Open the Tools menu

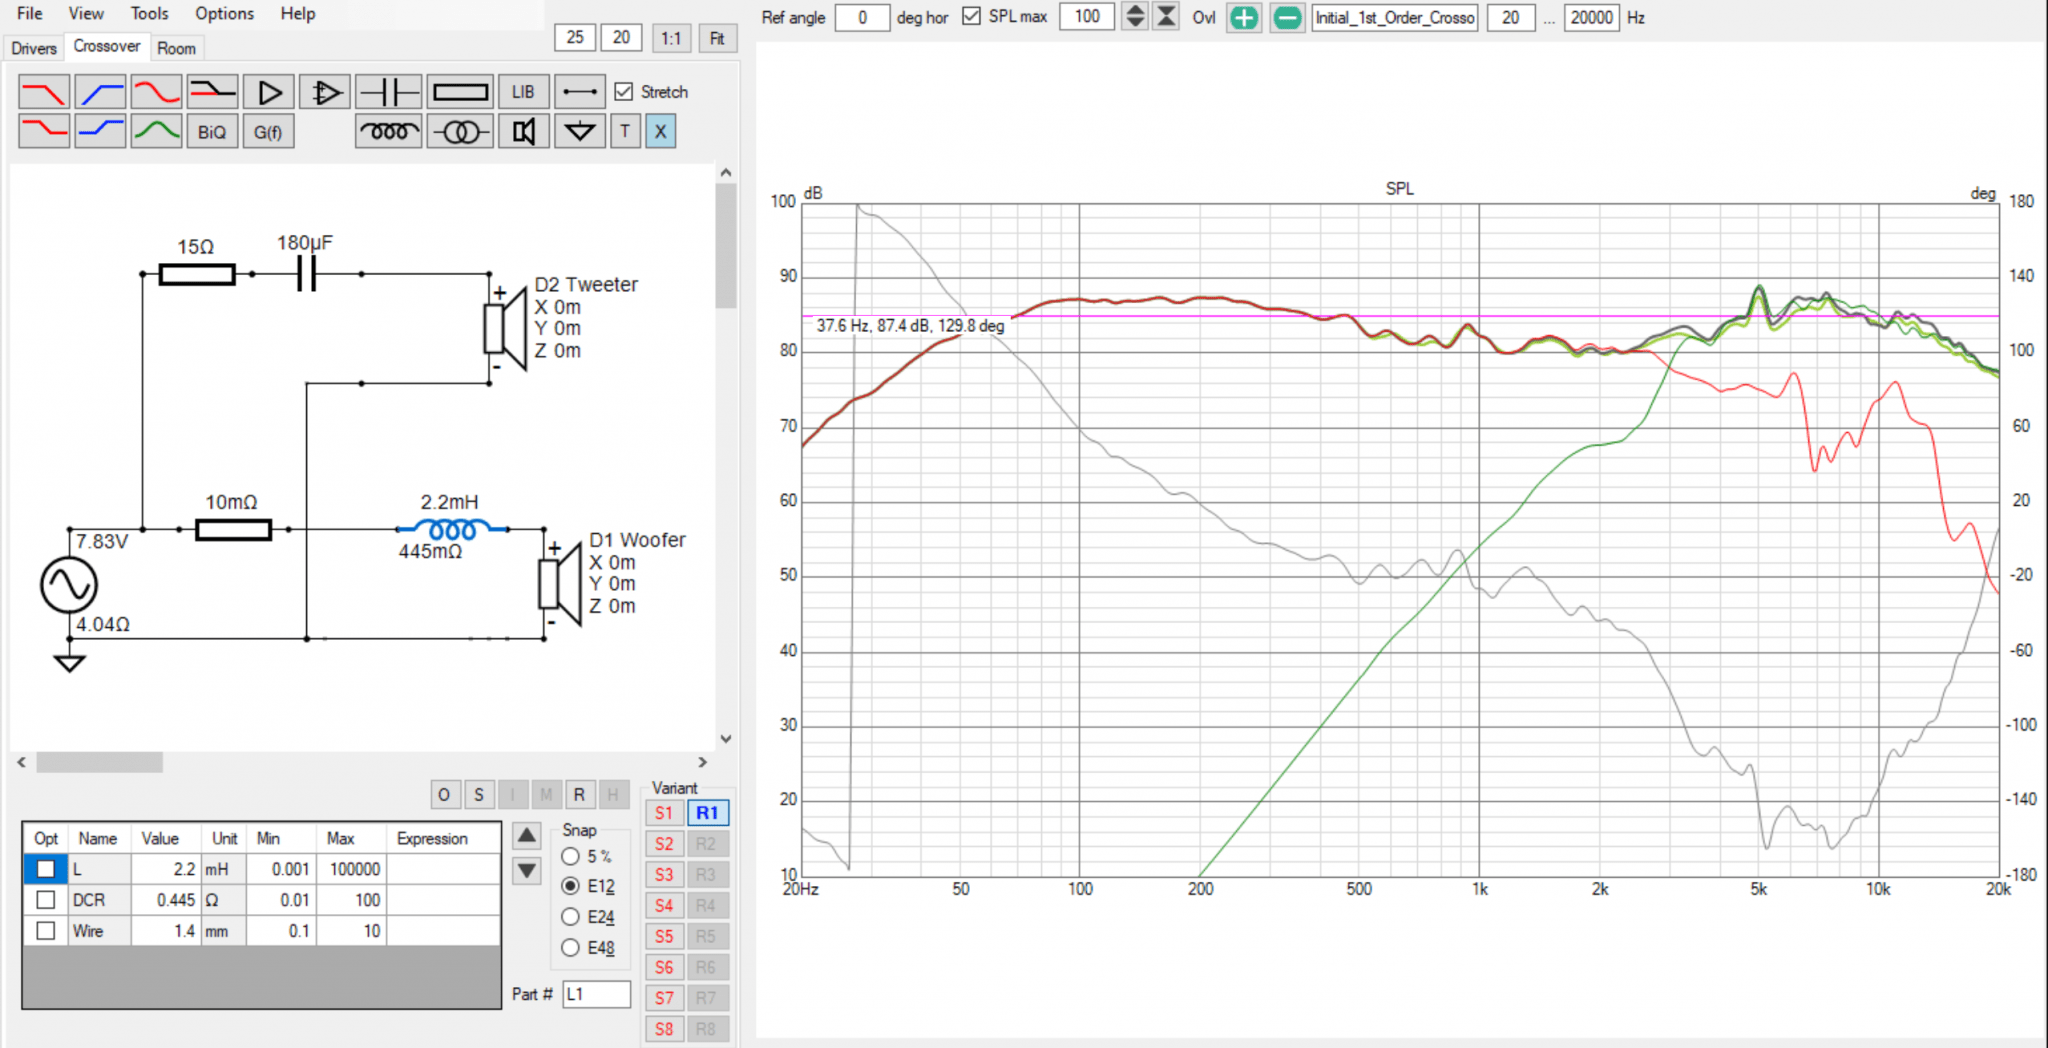[x=149, y=13]
